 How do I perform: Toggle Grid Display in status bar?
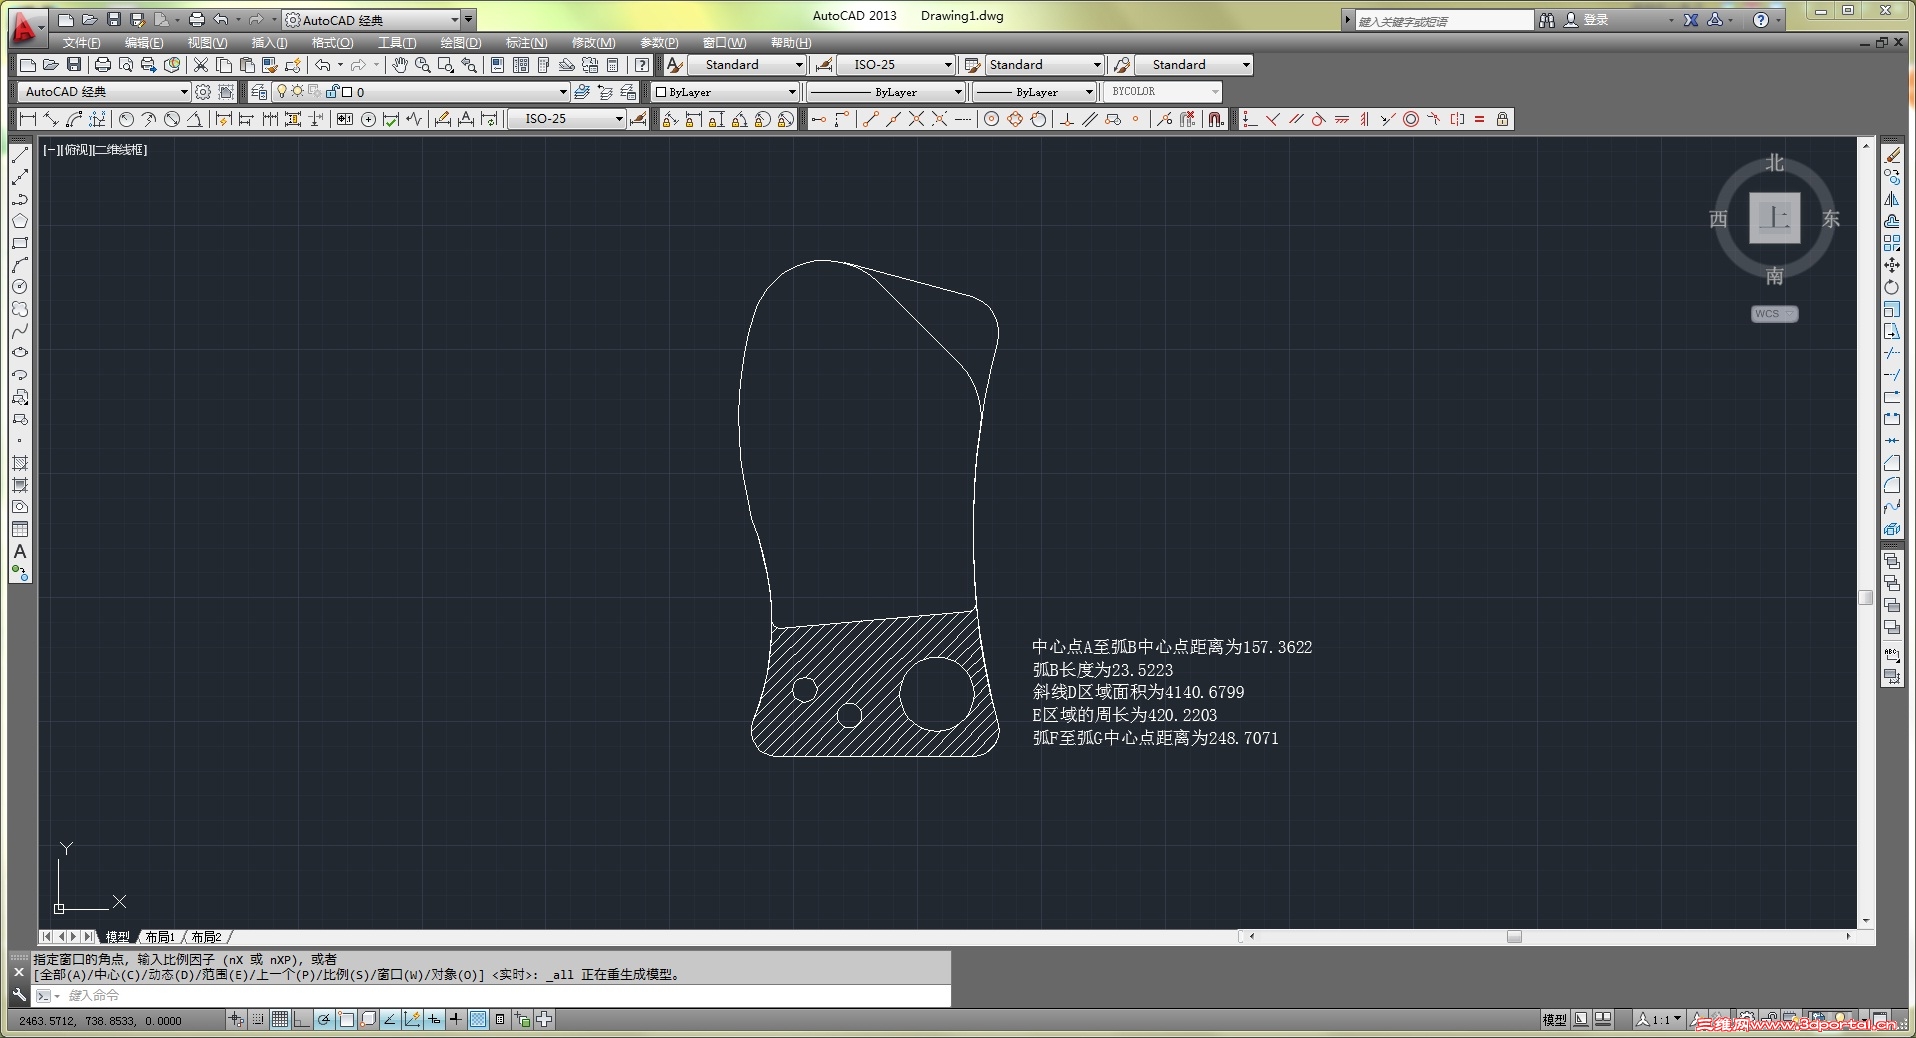coord(280,1020)
